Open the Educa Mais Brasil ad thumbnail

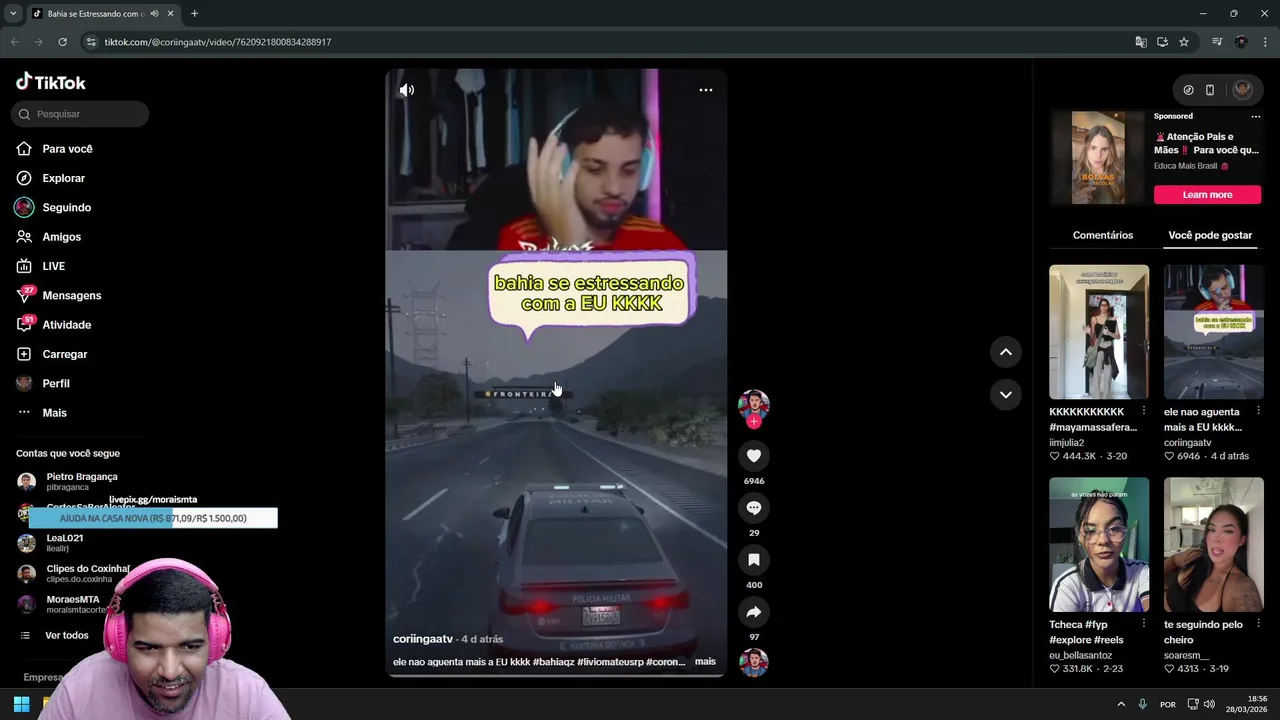[x=1098, y=158]
